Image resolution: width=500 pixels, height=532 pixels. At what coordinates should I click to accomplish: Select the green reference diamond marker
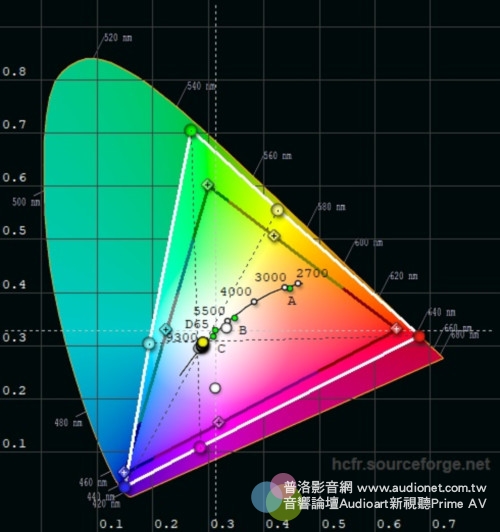pos(208,185)
